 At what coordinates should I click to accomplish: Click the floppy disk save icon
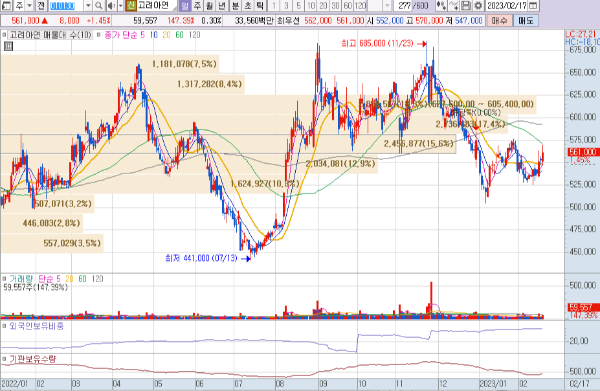point(466,6)
